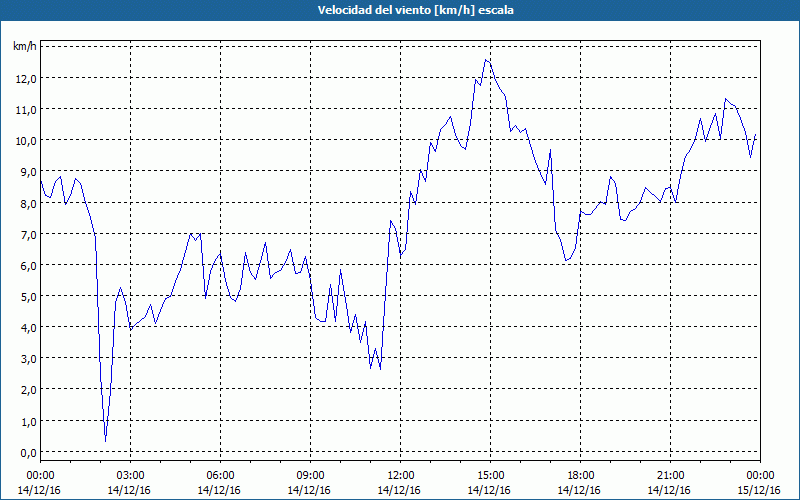The width and height of the screenshot is (800, 500).
Task: Click the 0,0 y-axis label
Action: pos(29,453)
